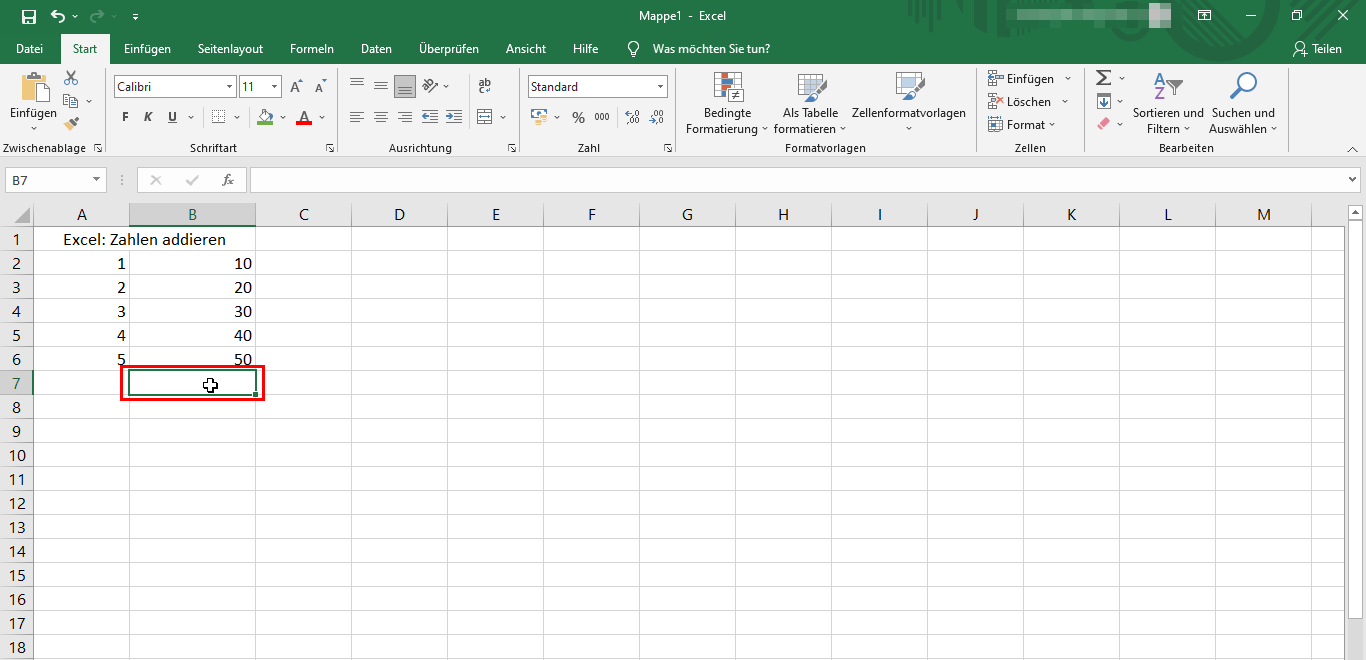
Task: Click the wrap text icon
Action: [485, 86]
